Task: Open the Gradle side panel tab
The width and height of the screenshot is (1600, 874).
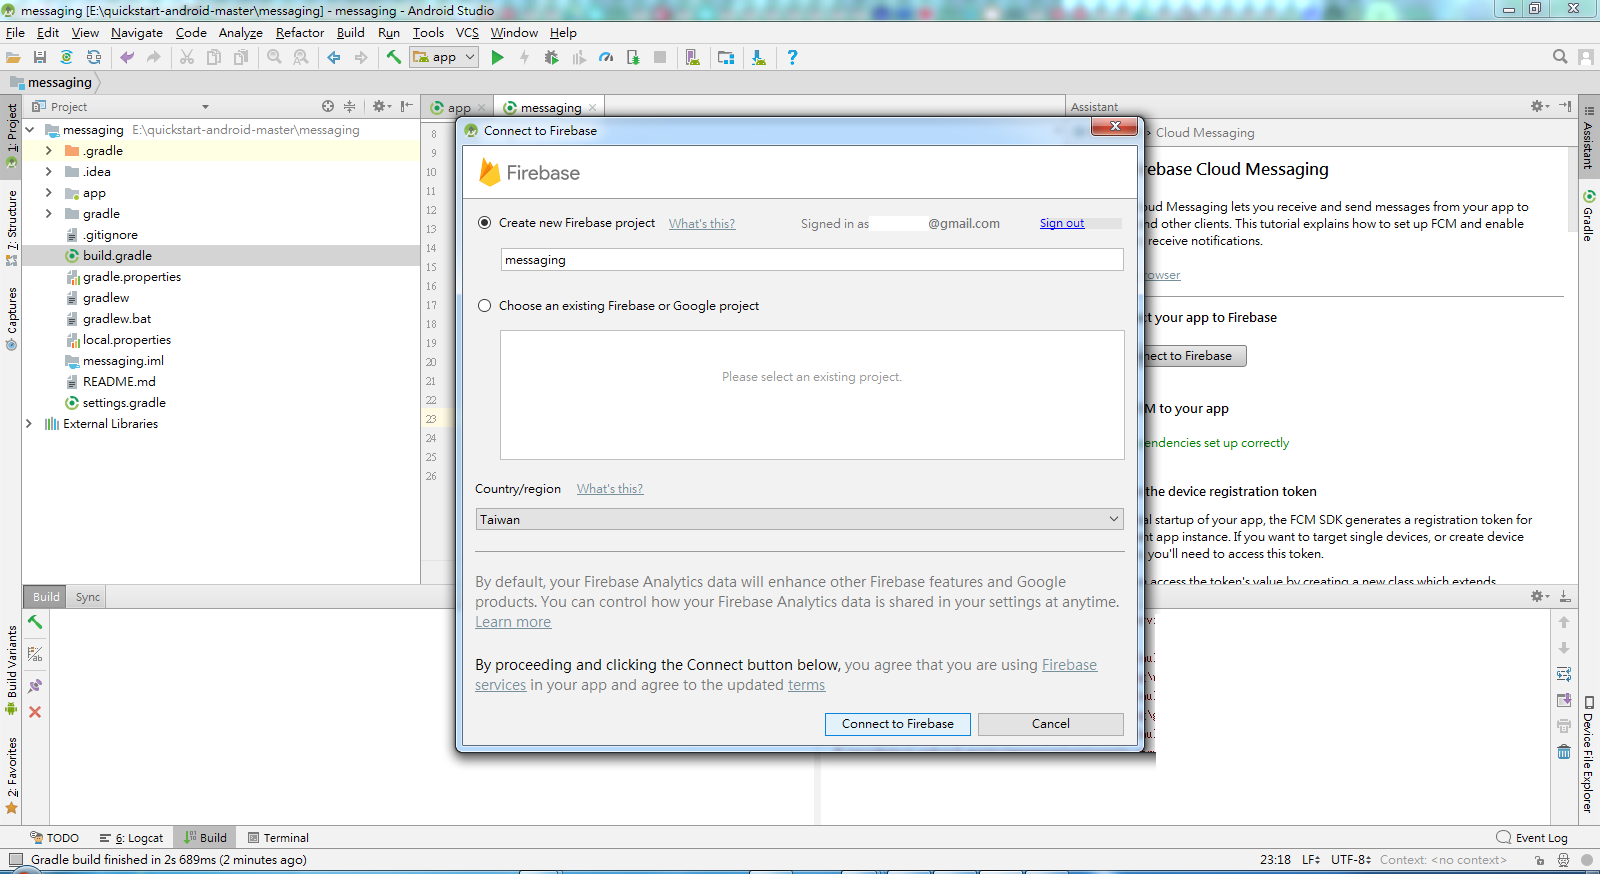Action: pyautogui.click(x=1588, y=216)
